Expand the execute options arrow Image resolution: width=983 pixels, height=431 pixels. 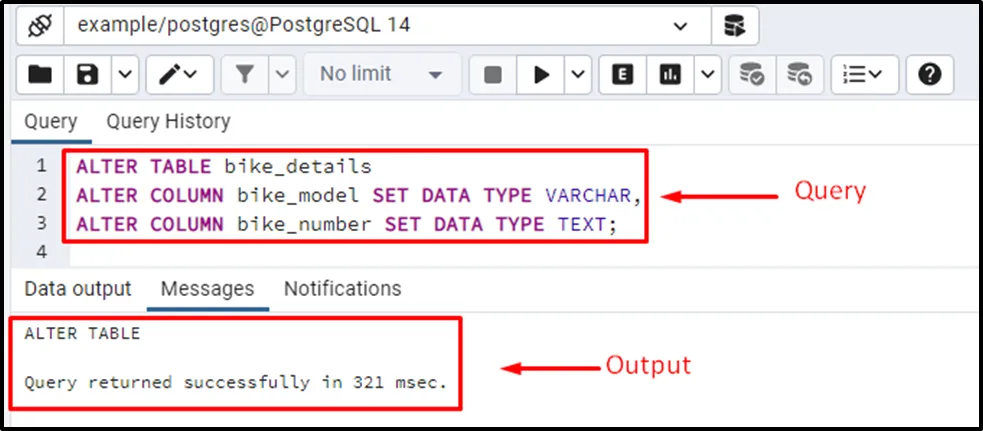pos(579,74)
